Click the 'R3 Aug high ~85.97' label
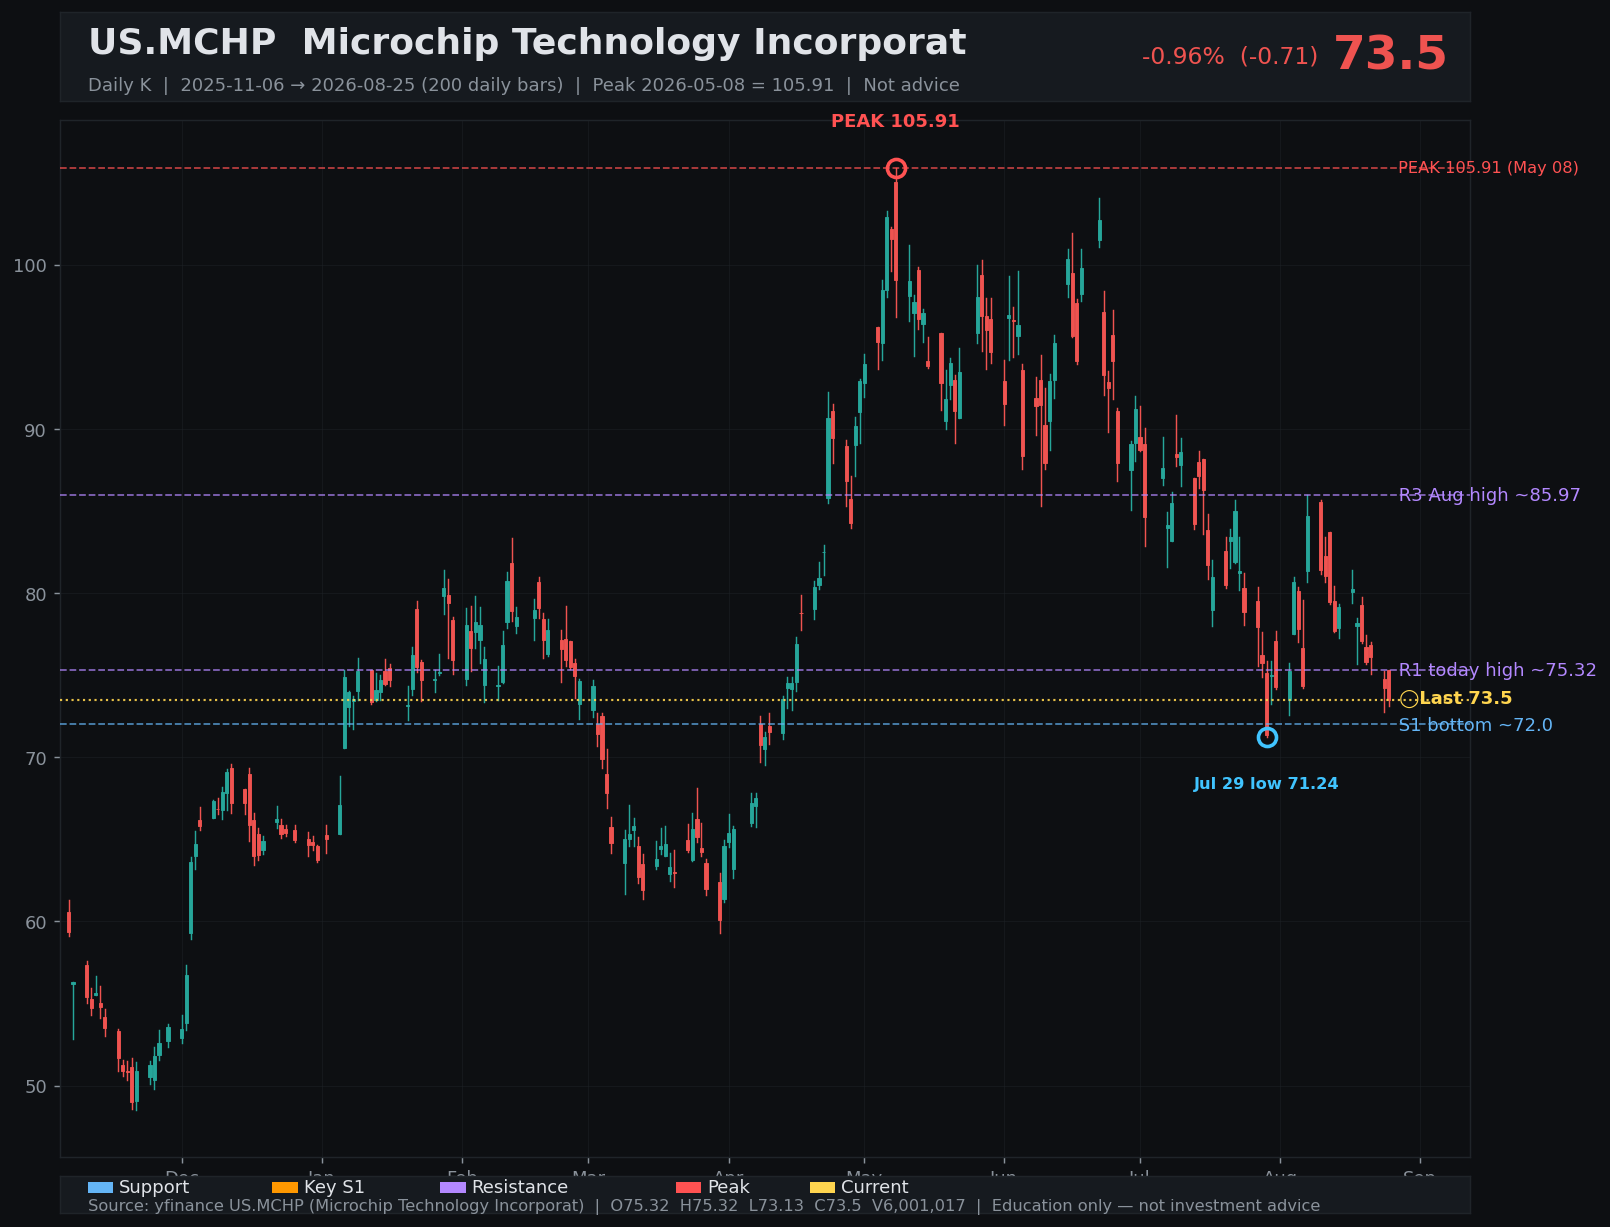 (x=1489, y=495)
